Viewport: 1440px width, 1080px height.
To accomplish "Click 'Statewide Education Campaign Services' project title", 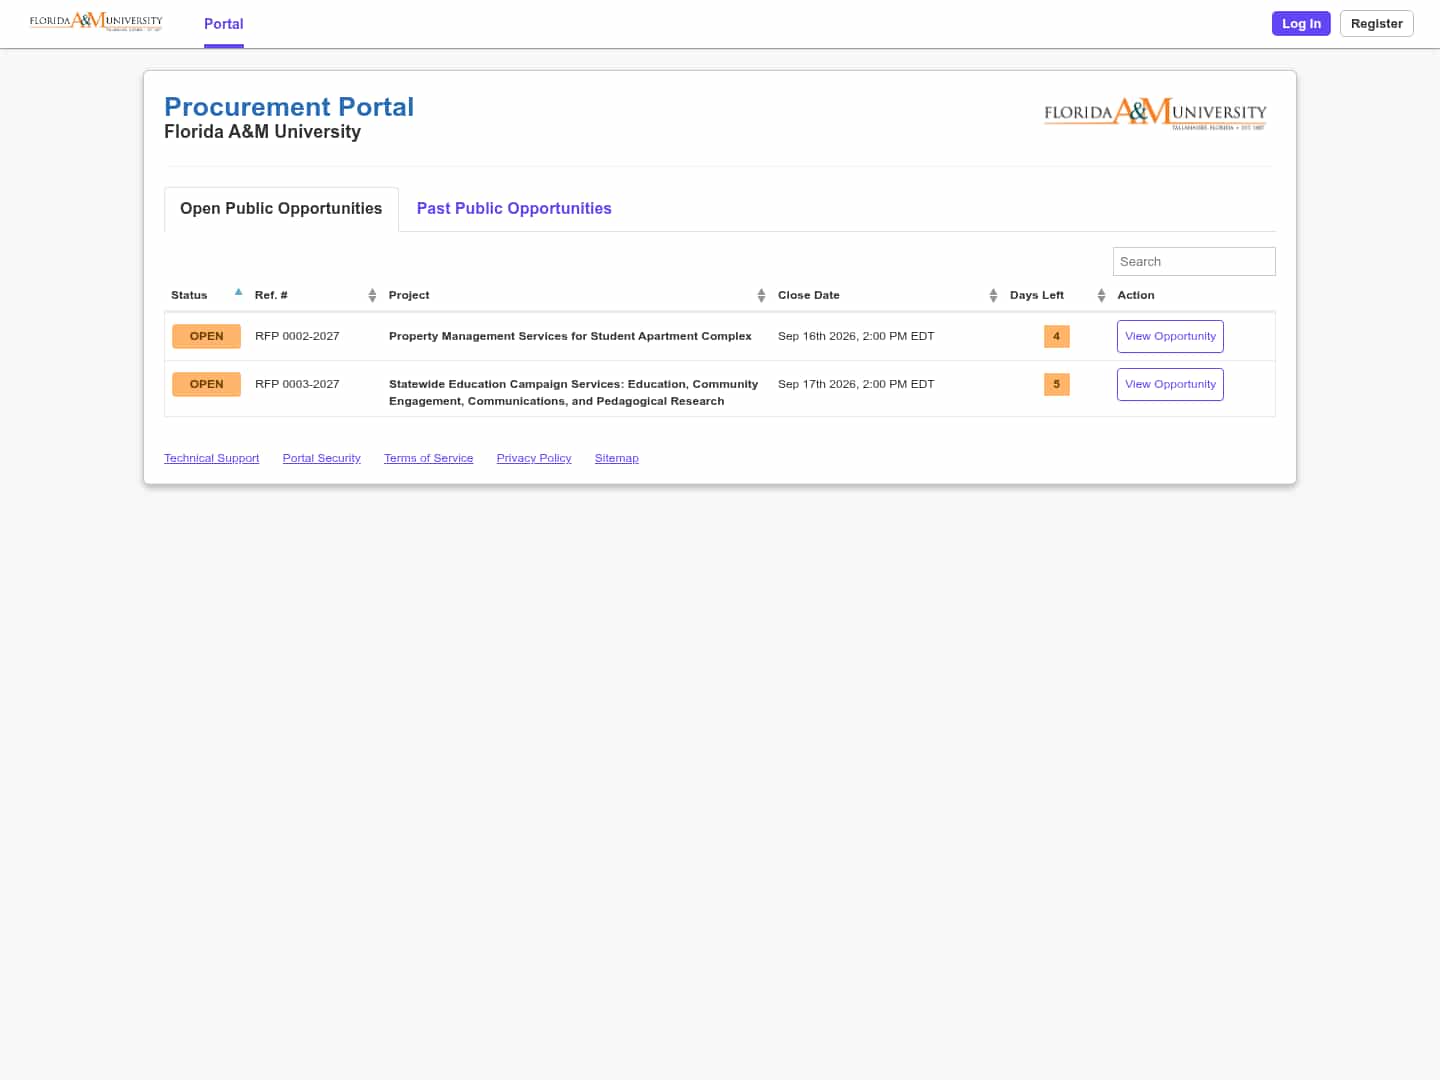I will [x=573, y=393].
